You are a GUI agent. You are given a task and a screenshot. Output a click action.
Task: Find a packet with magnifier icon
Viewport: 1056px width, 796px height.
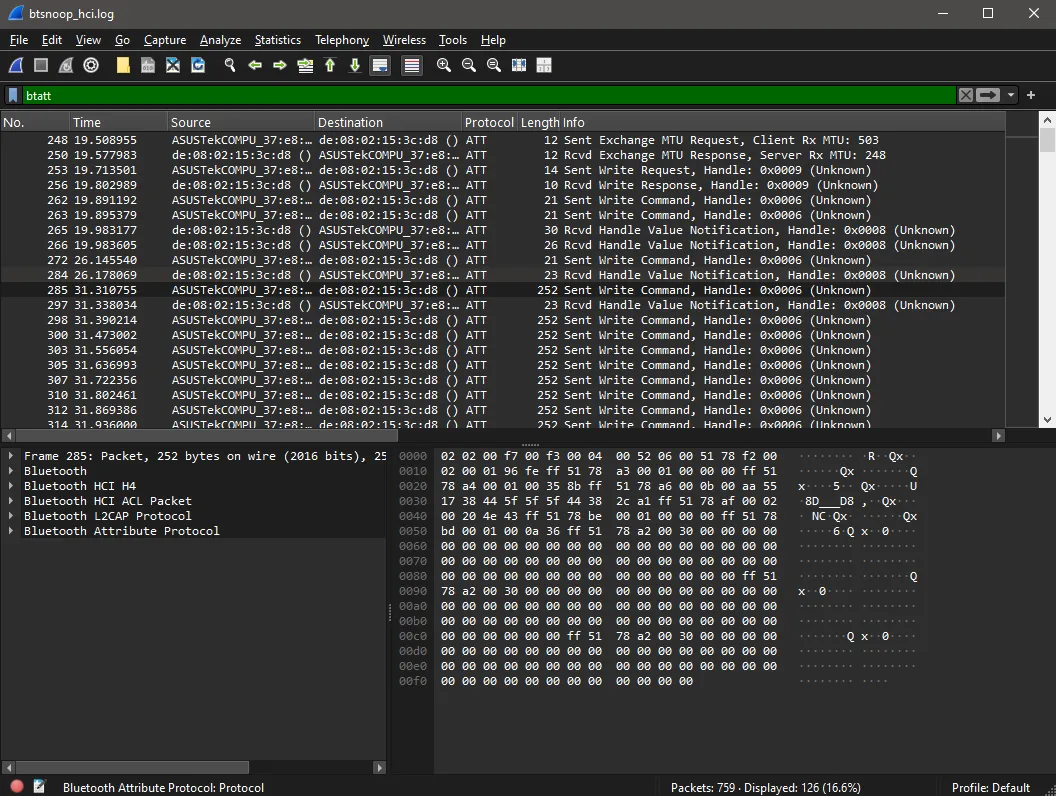point(230,65)
